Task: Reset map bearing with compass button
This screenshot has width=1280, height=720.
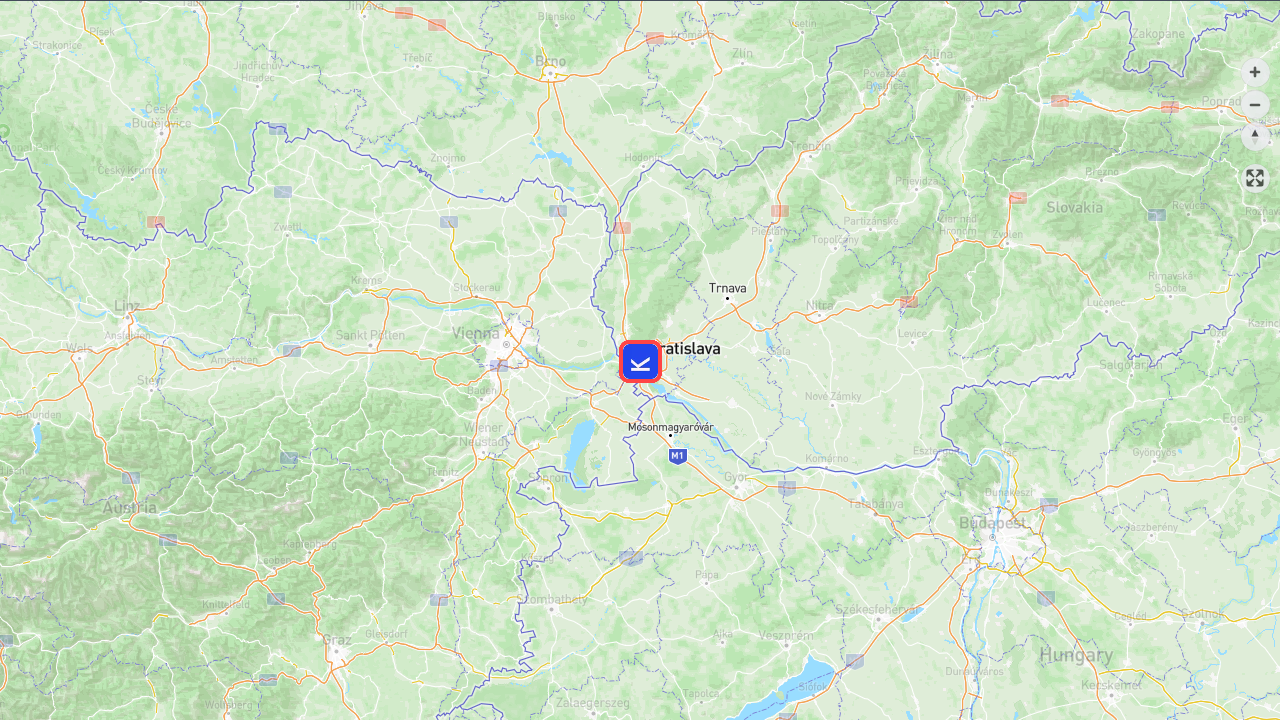Action: 1255,137
